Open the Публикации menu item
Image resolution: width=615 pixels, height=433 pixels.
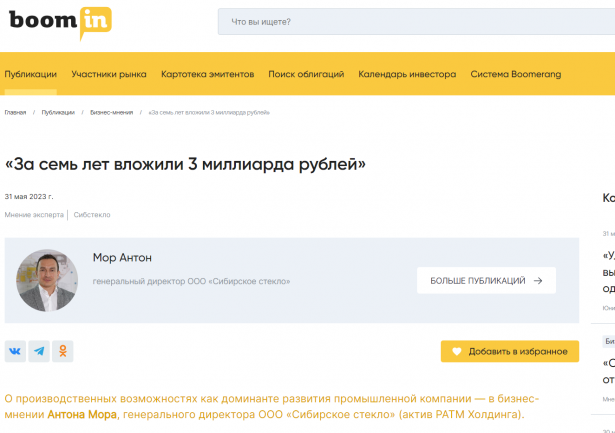pos(31,74)
